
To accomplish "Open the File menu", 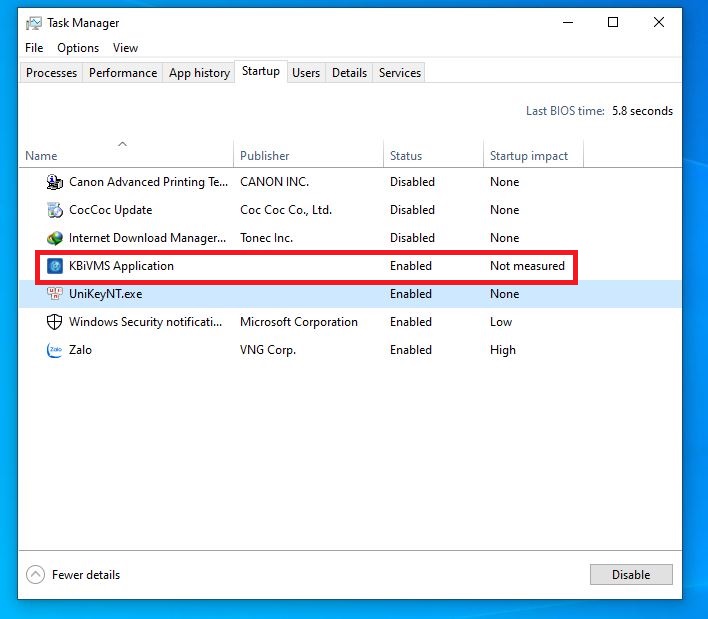I will 34,48.
